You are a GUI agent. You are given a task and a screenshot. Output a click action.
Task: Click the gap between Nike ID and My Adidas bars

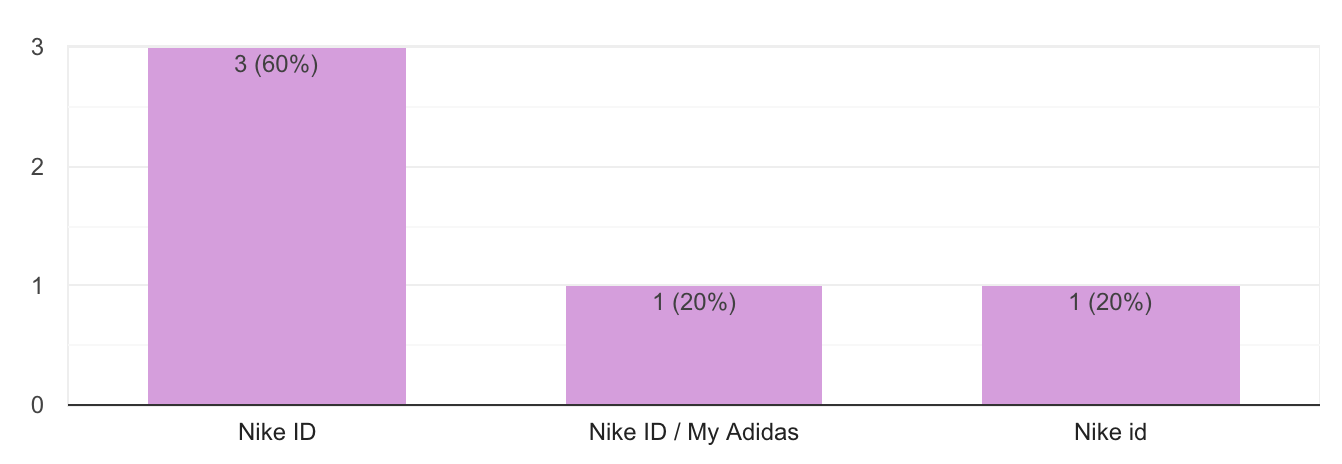486,226
